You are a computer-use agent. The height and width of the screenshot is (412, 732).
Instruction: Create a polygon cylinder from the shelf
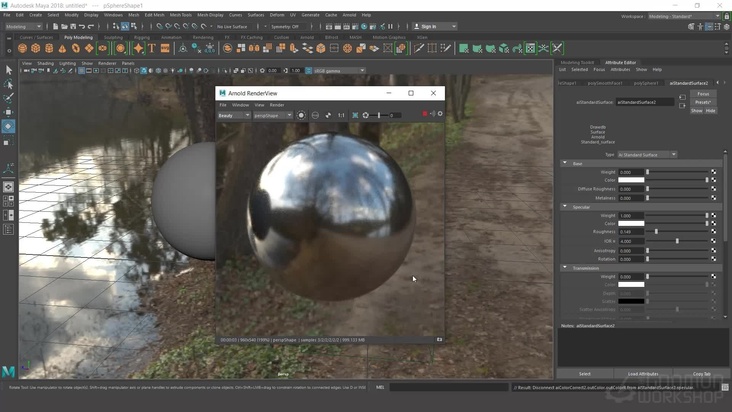[49, 48]
